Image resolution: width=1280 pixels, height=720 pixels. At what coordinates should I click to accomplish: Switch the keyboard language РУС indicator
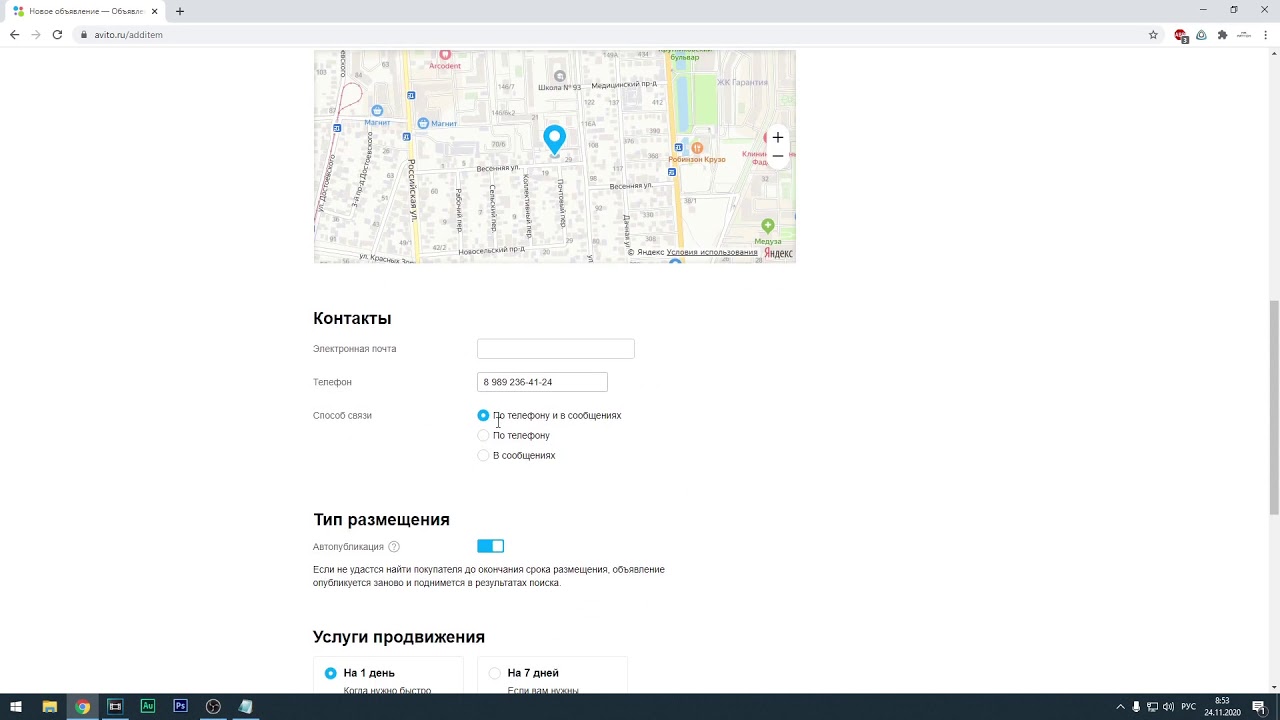click(1188, 707)
